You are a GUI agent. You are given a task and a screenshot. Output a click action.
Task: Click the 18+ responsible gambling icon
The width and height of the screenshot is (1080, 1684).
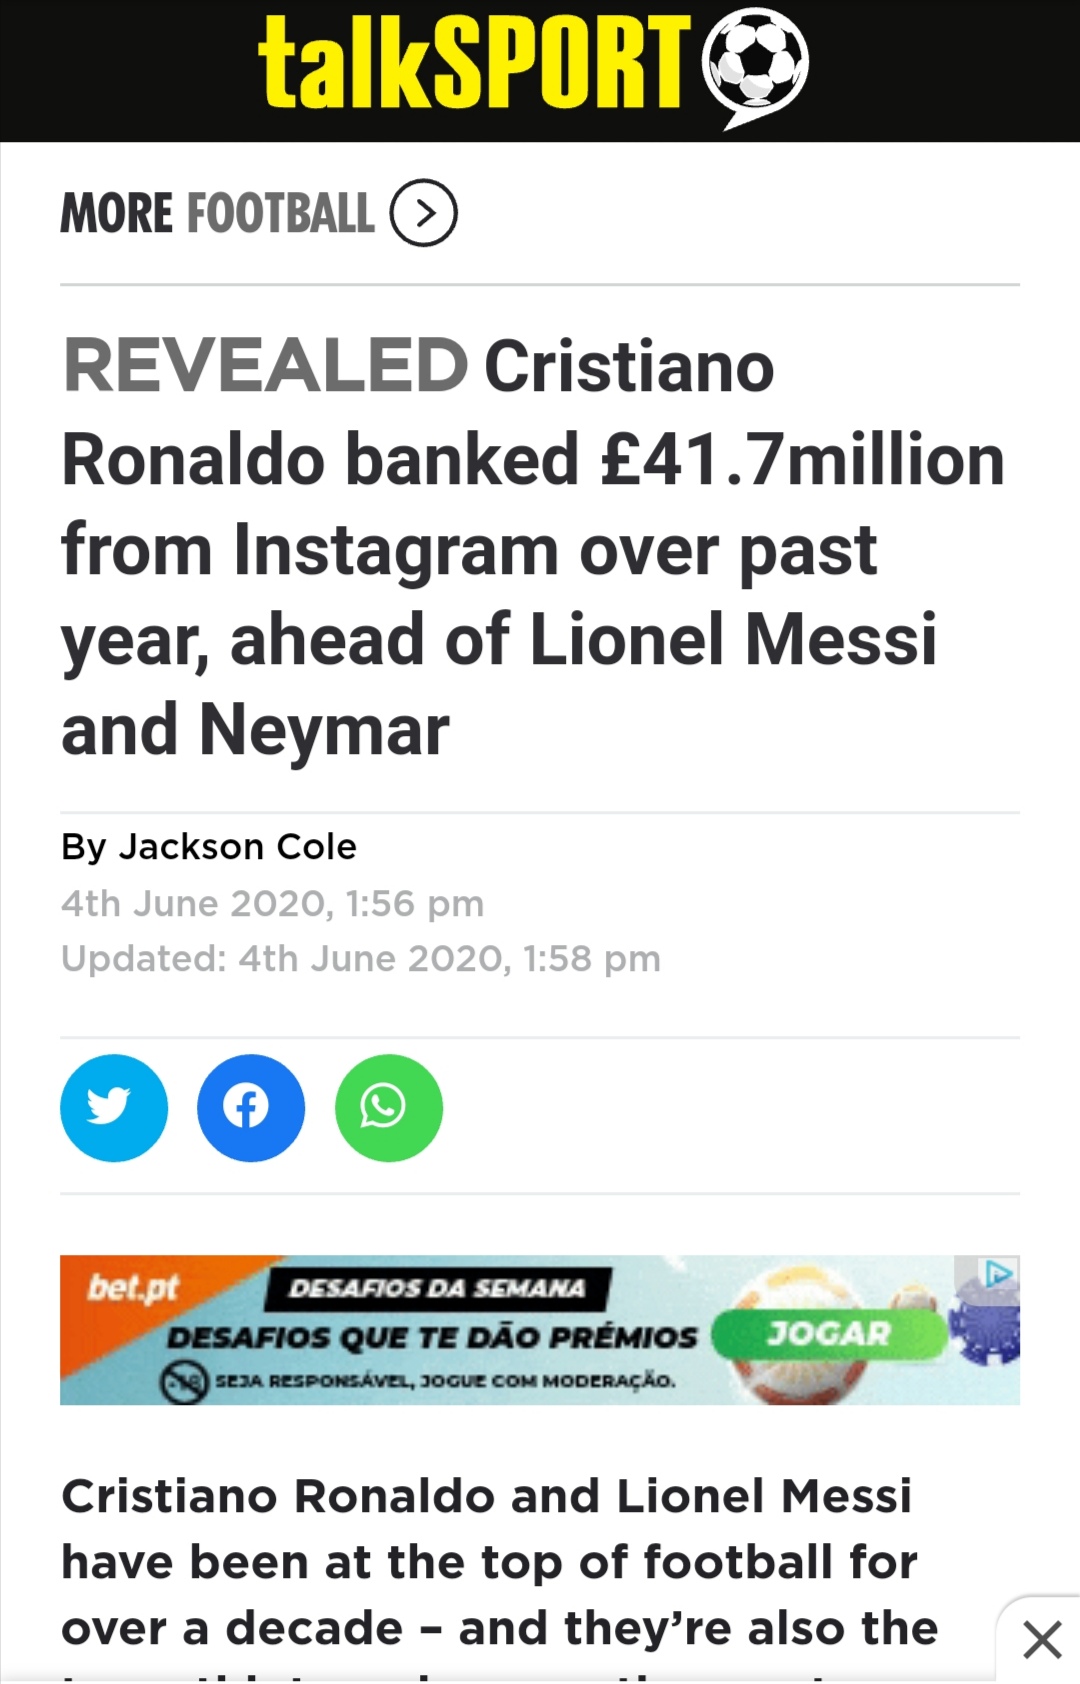click(x=185, y=1384)
